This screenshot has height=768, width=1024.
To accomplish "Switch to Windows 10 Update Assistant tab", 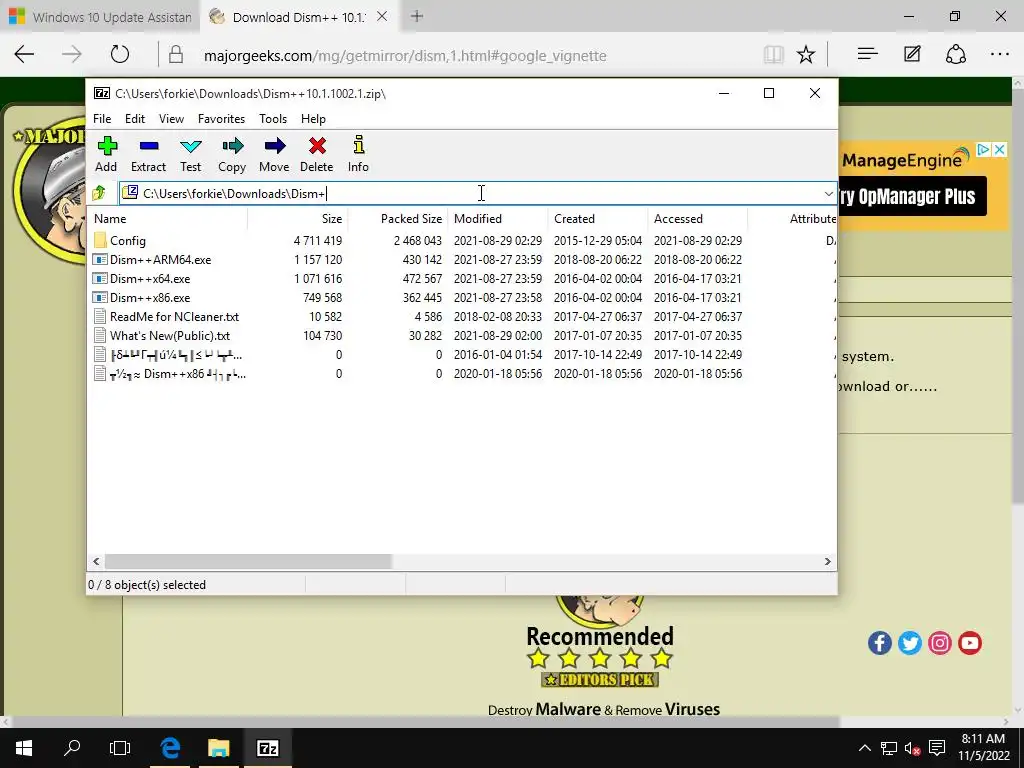I will (x=100, y=17).
